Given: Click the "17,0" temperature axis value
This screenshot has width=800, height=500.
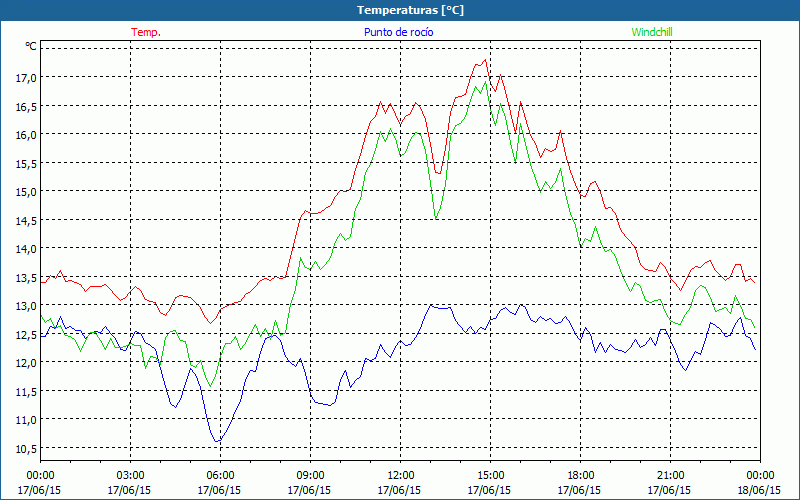Looking at the screenshot, I should coord(27,78).
